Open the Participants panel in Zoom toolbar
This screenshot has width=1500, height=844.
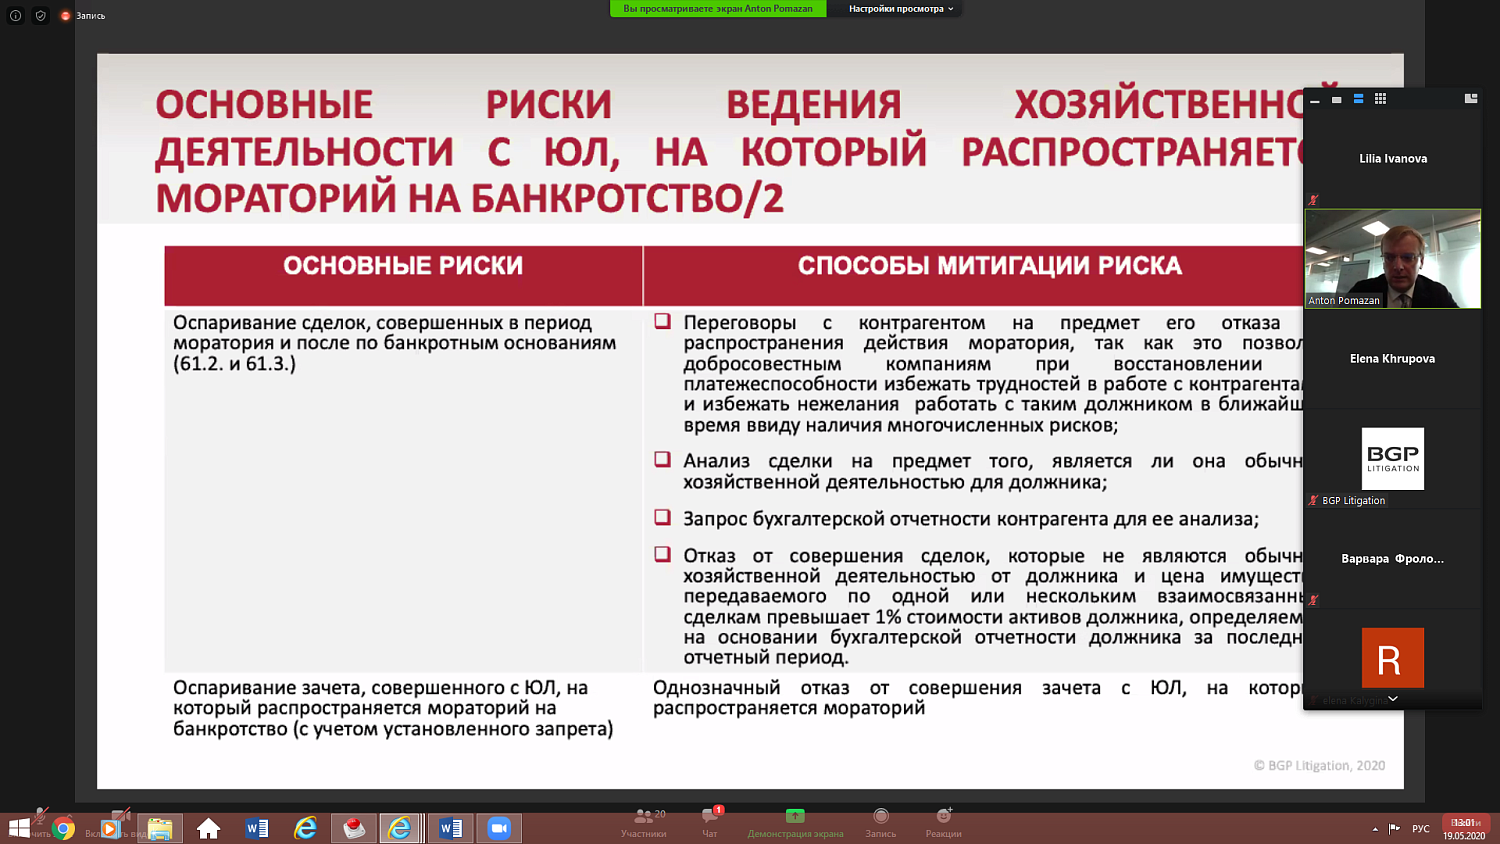(643, 823)
